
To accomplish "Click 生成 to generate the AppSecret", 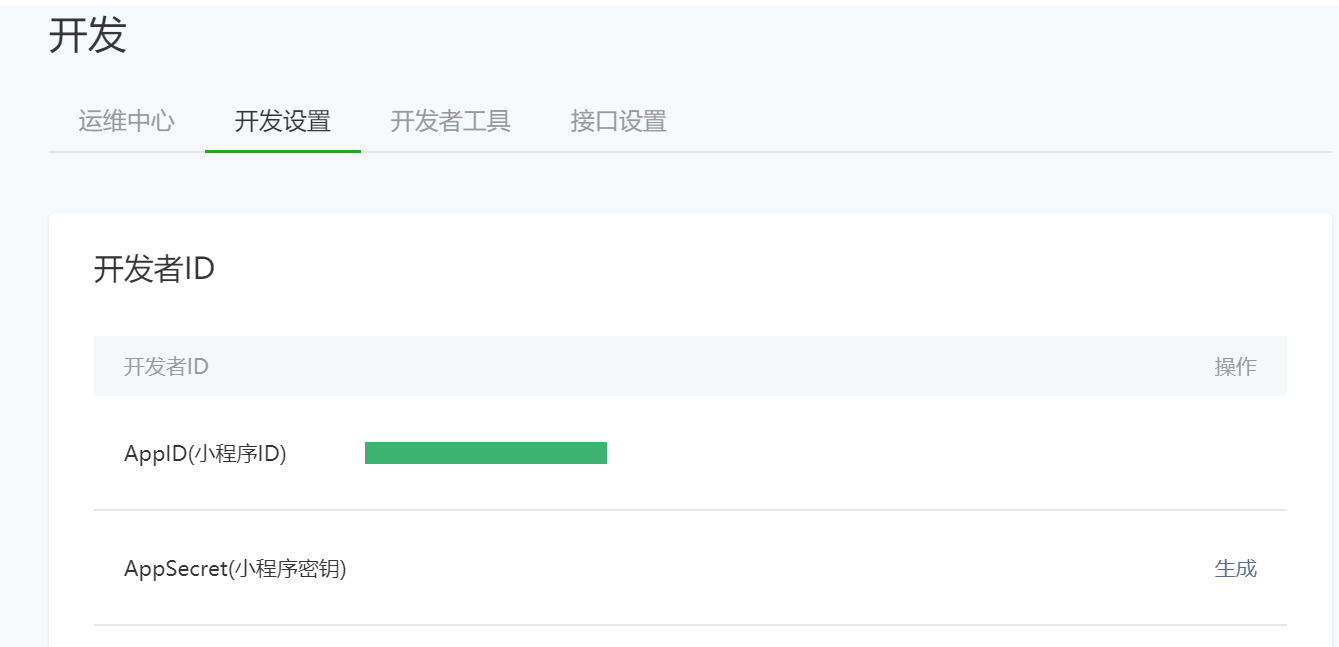I will pos(1235,569).
